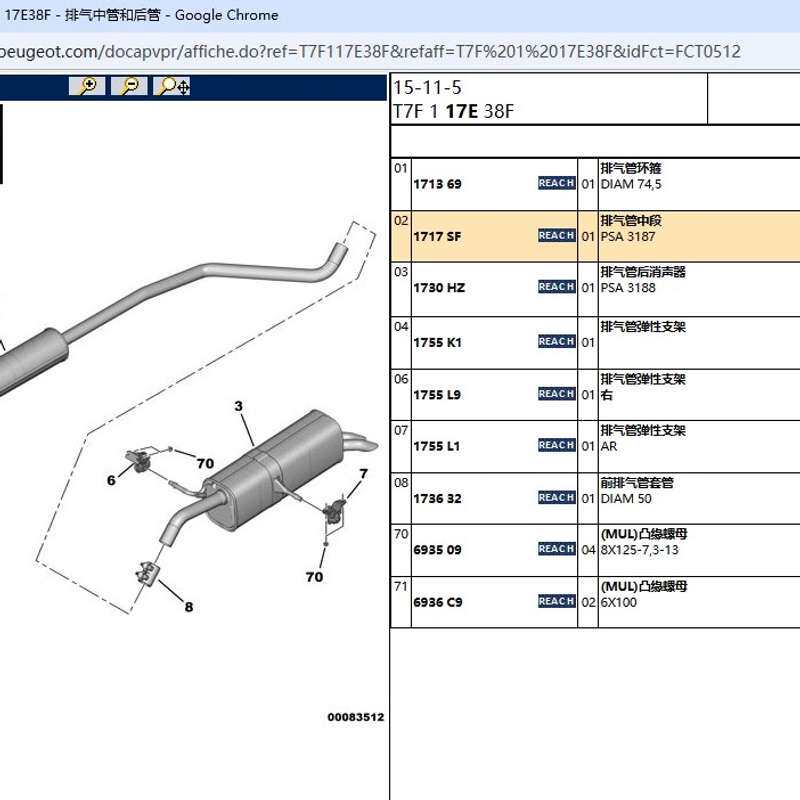Click the description 6X100
Screen dimensions: 800x800
pyautogui.click(x=618, y=603)
